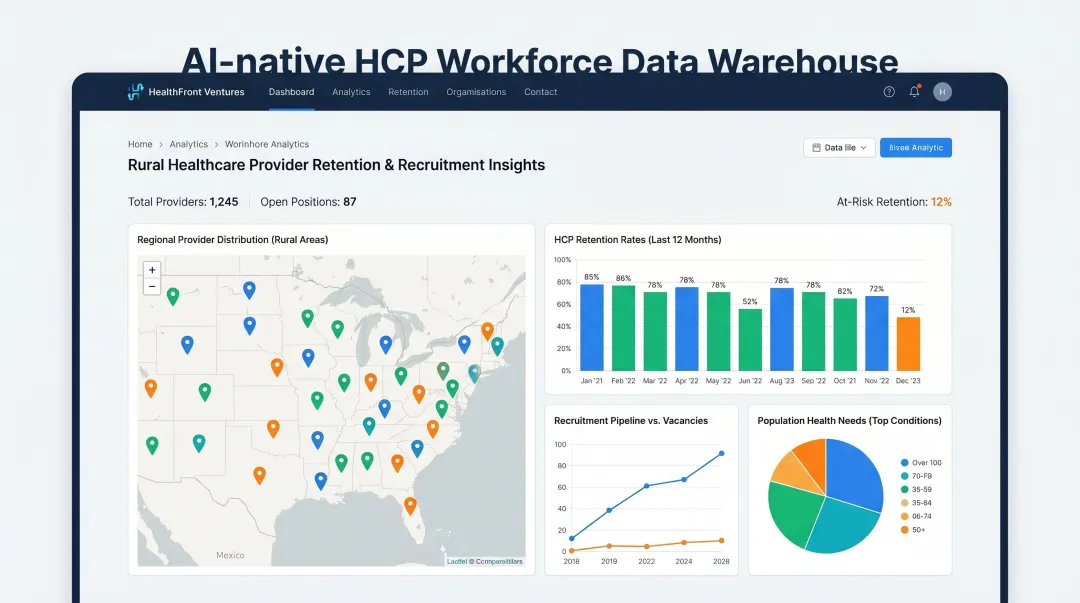1080x603 pixels.
Task: Expand the breadcrumb chevron after Home
Action: click(161, 144)
